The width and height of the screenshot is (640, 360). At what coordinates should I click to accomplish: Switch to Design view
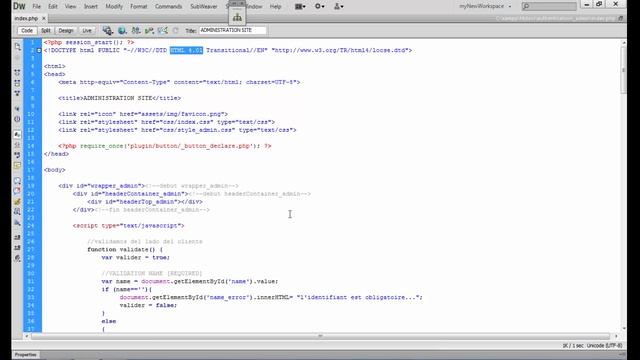pos(66,31)
